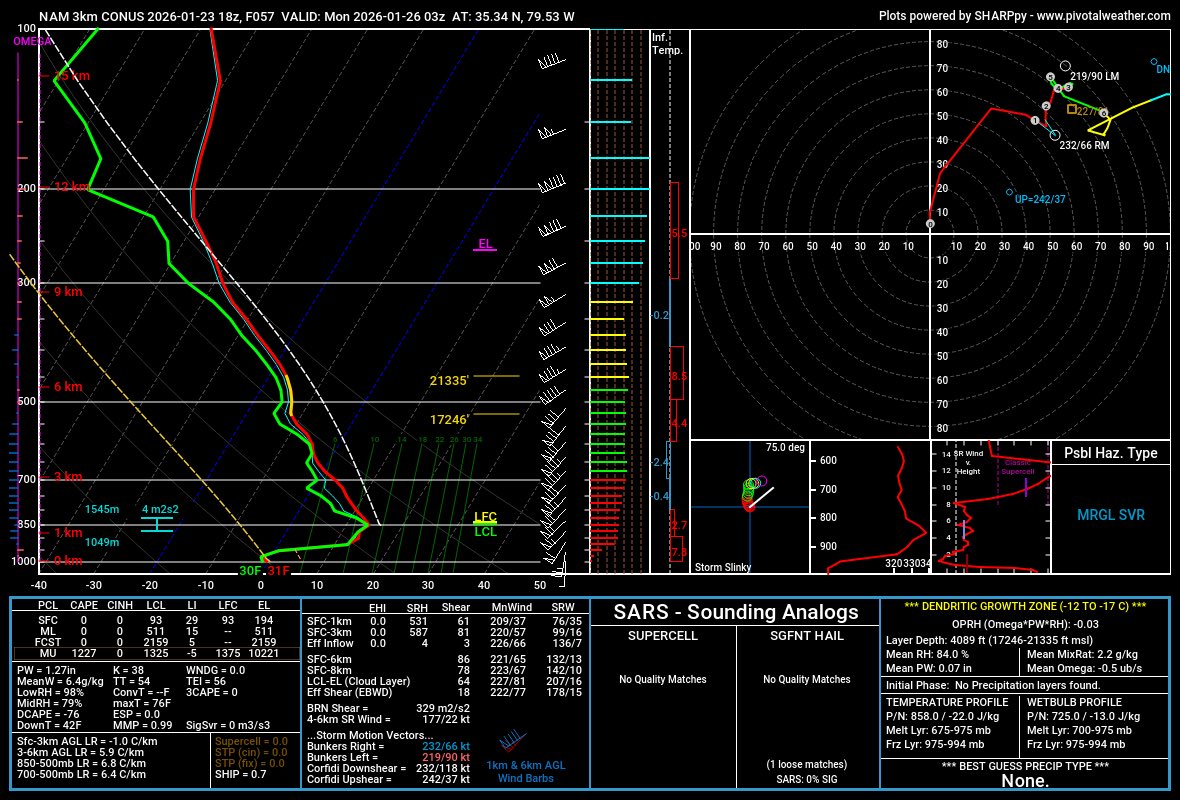Click the 31F surface temperature value
This screenshot has height=800, width=1180.
pos(278,571)
